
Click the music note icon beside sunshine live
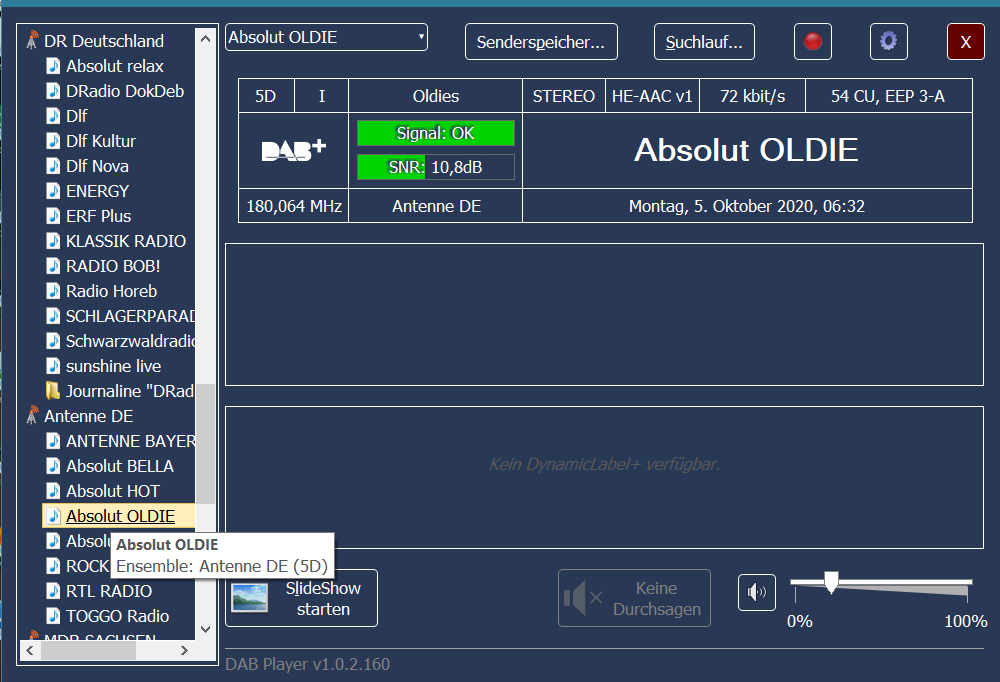click(x=53, y=366)
